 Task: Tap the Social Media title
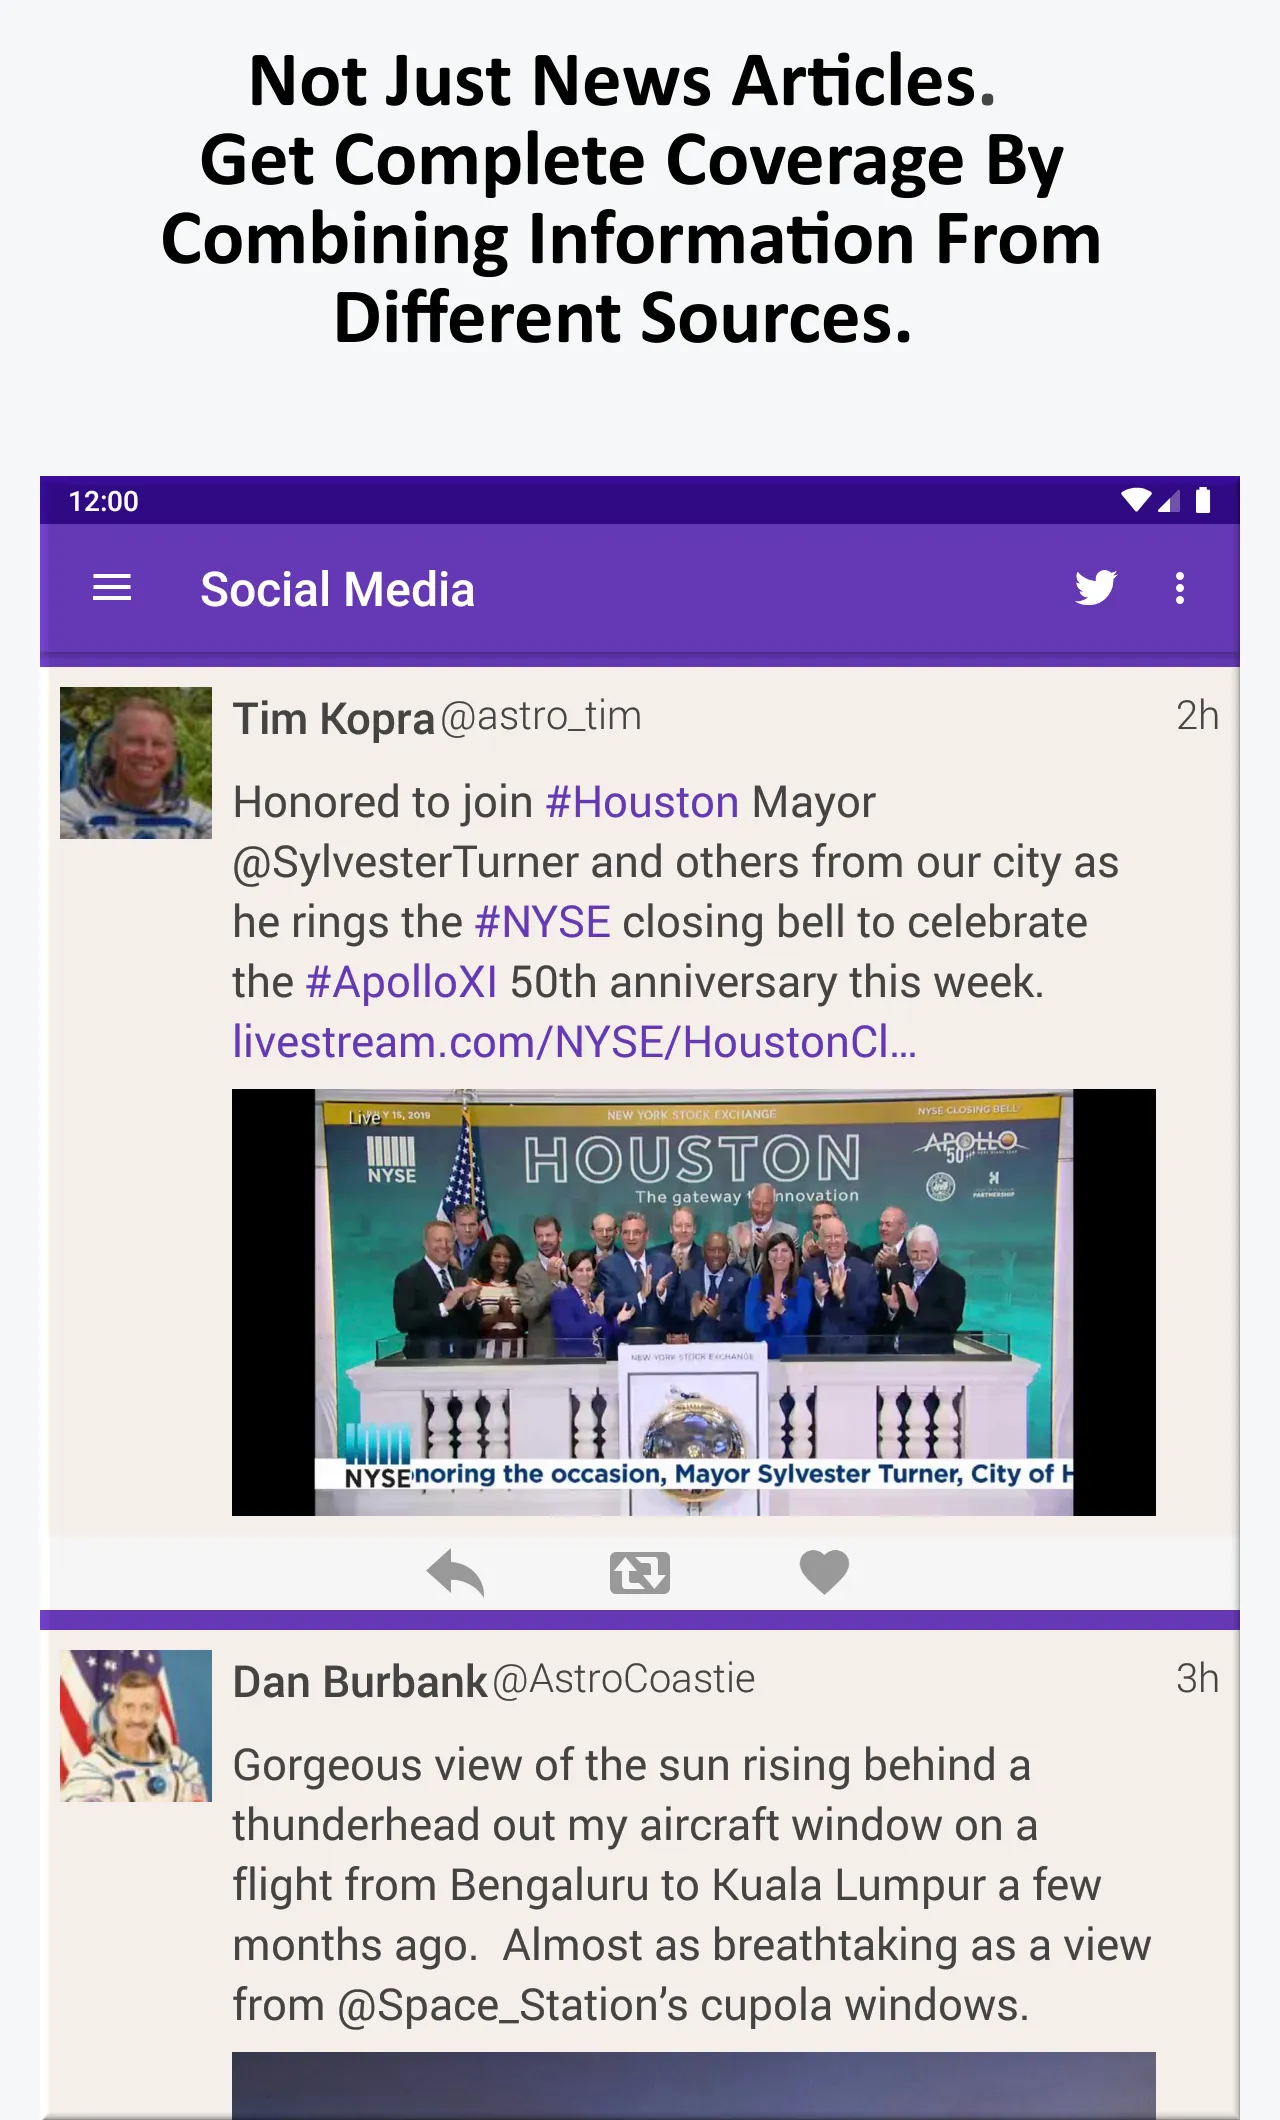(337, 589)
